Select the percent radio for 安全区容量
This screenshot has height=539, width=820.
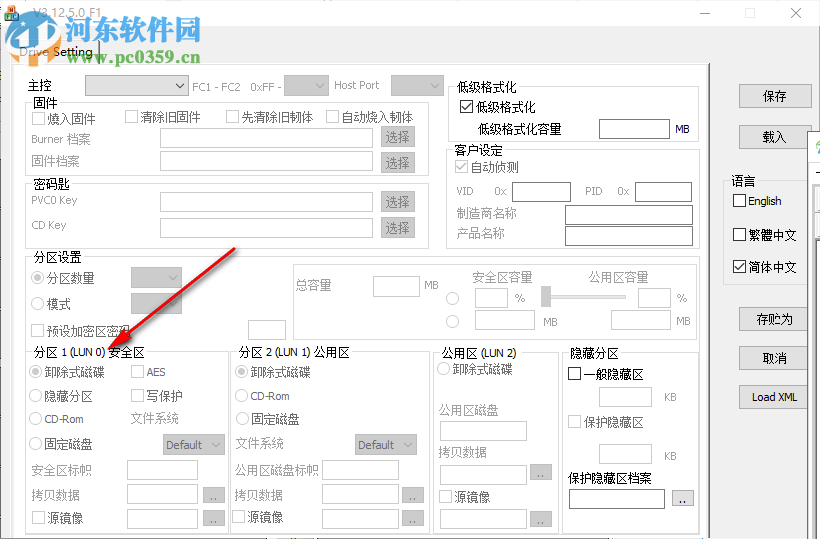(x=452, y=299)
